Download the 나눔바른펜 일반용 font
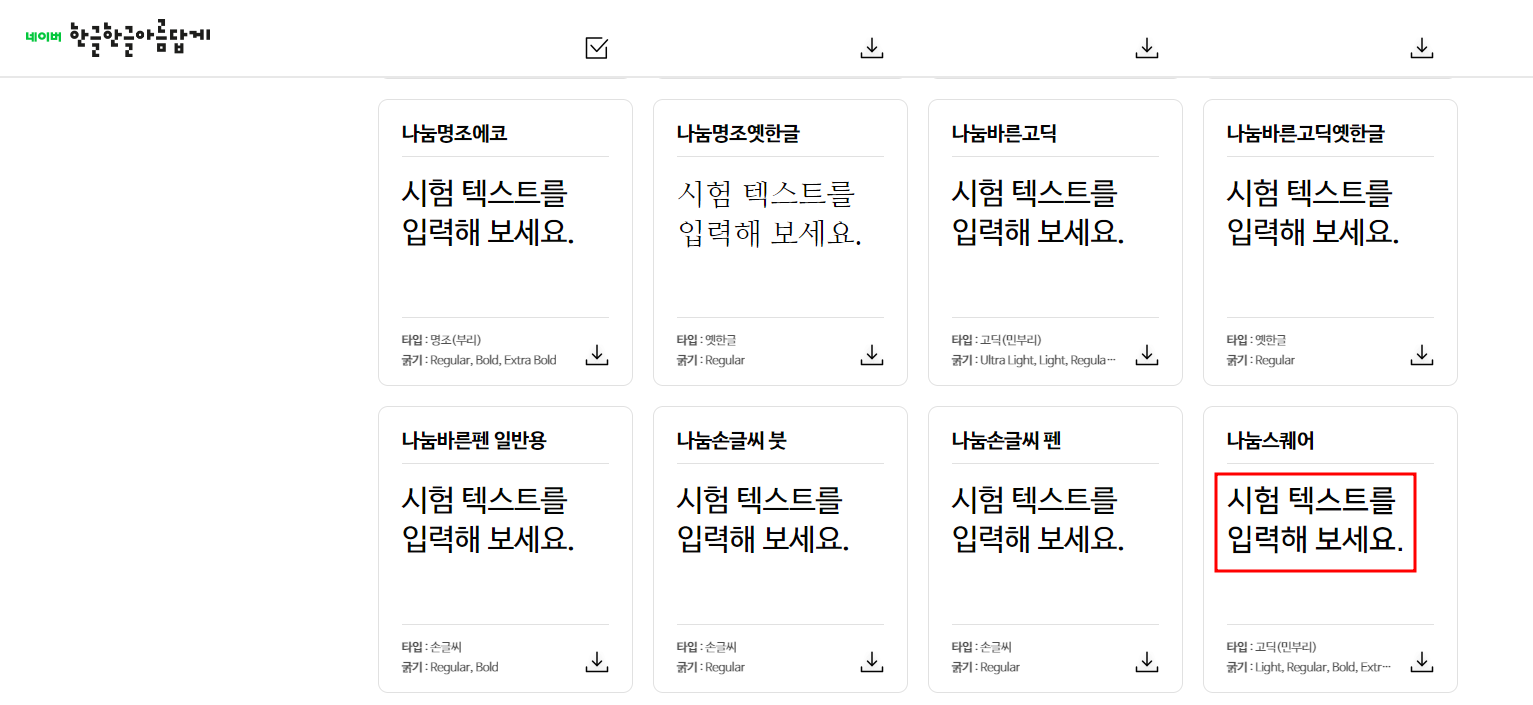The width and height of the screenshot is (1533, 705). coord(596,661)
